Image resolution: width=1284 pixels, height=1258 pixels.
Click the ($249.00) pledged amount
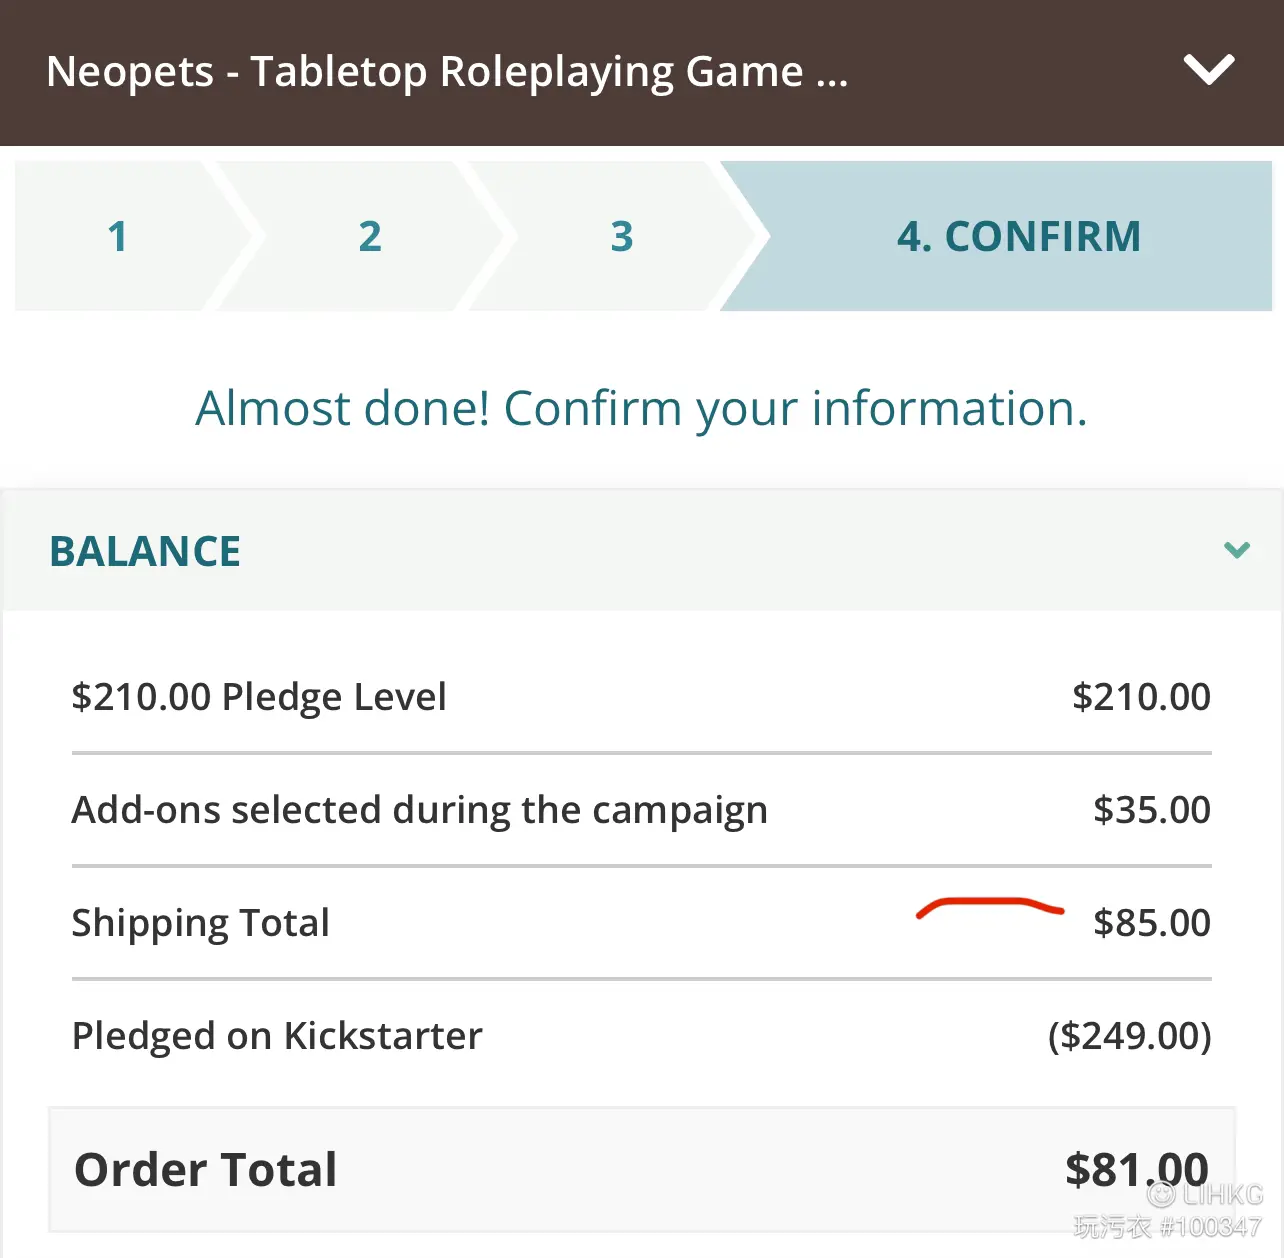click(1129, 1036)
